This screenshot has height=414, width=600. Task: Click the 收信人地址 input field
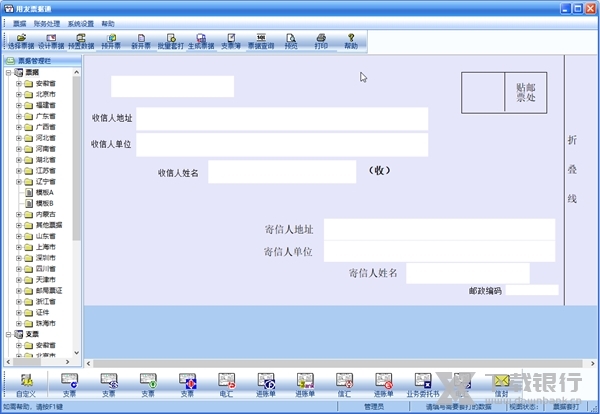click(x=282, y=119)
